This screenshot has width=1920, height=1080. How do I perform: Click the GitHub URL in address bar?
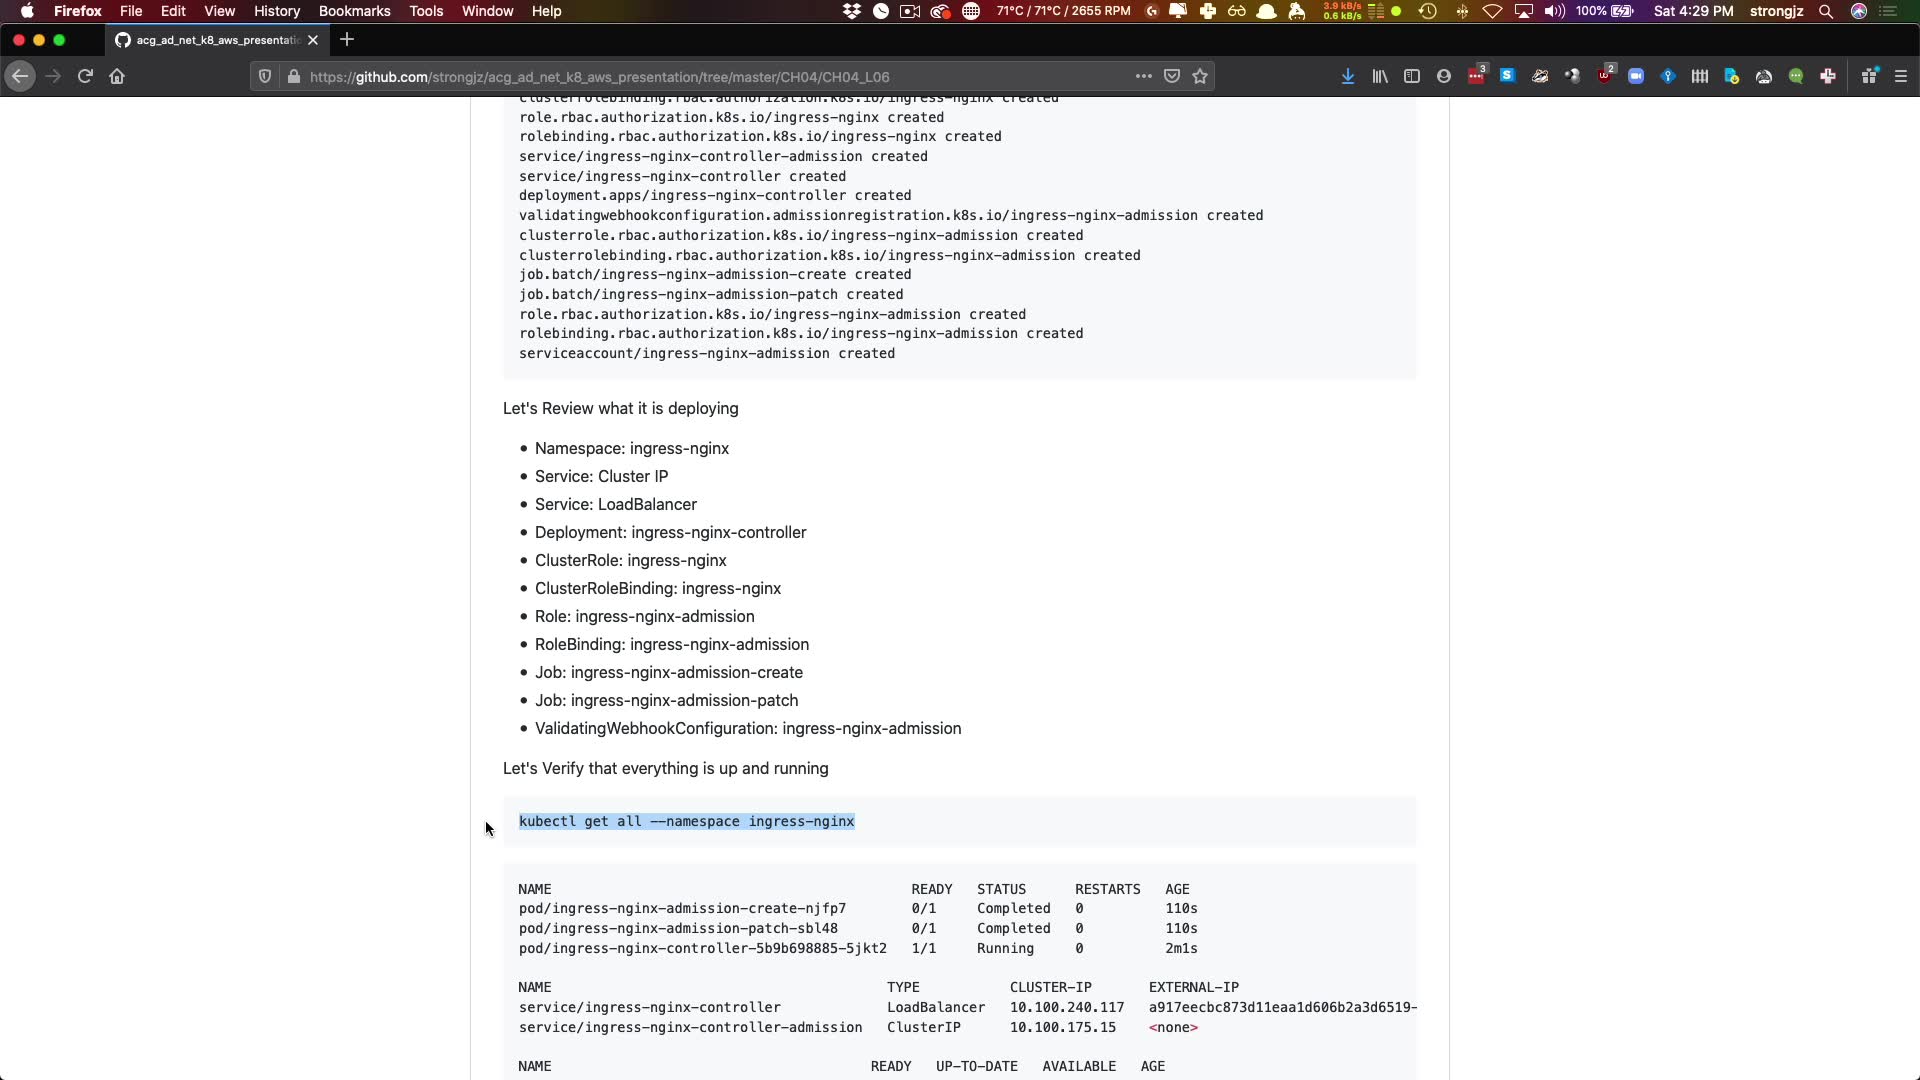600,77
